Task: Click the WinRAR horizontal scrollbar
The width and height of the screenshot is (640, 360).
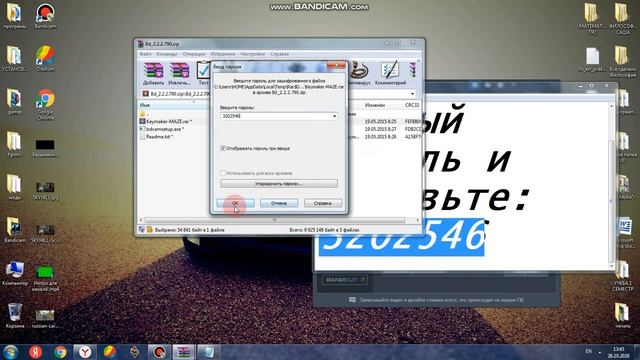Action: click(x=274, y=220)
